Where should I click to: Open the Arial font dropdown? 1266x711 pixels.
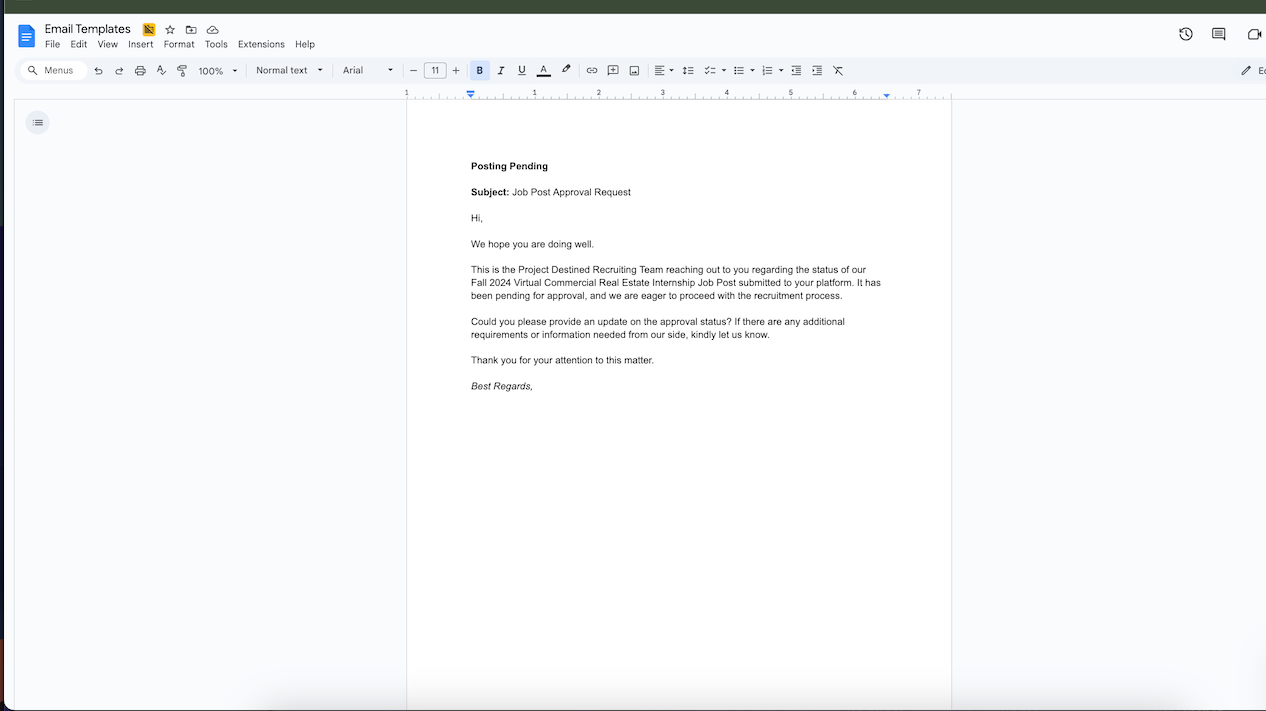368,71
